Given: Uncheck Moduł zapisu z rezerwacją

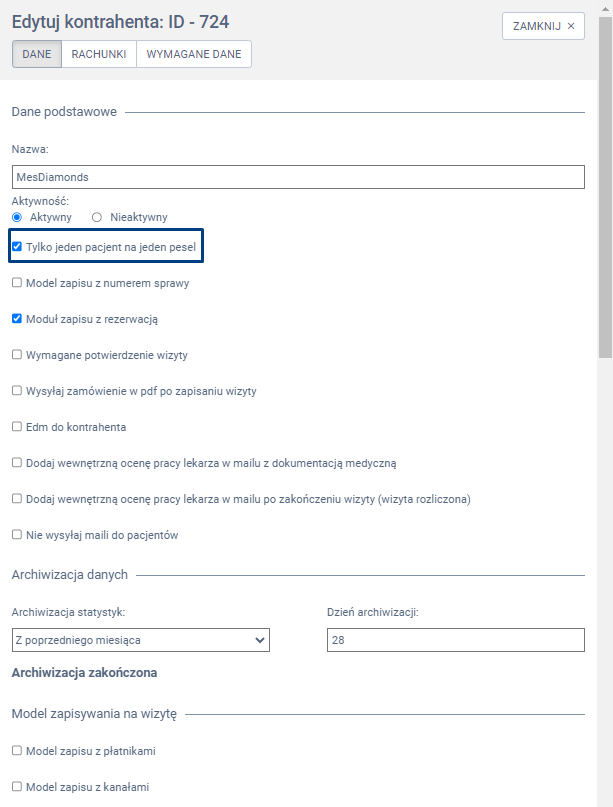Looking at the screenshot, I should pyautogui.click(x=17, y=319).
